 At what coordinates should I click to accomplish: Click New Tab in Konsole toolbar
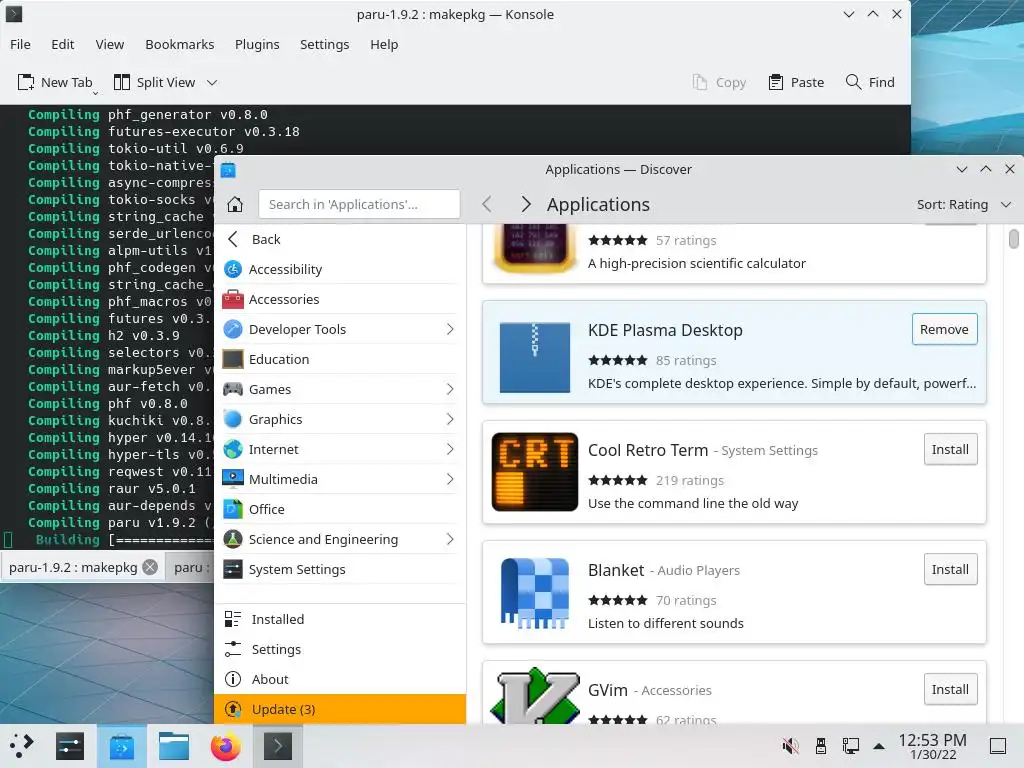[x=55, y=82]
